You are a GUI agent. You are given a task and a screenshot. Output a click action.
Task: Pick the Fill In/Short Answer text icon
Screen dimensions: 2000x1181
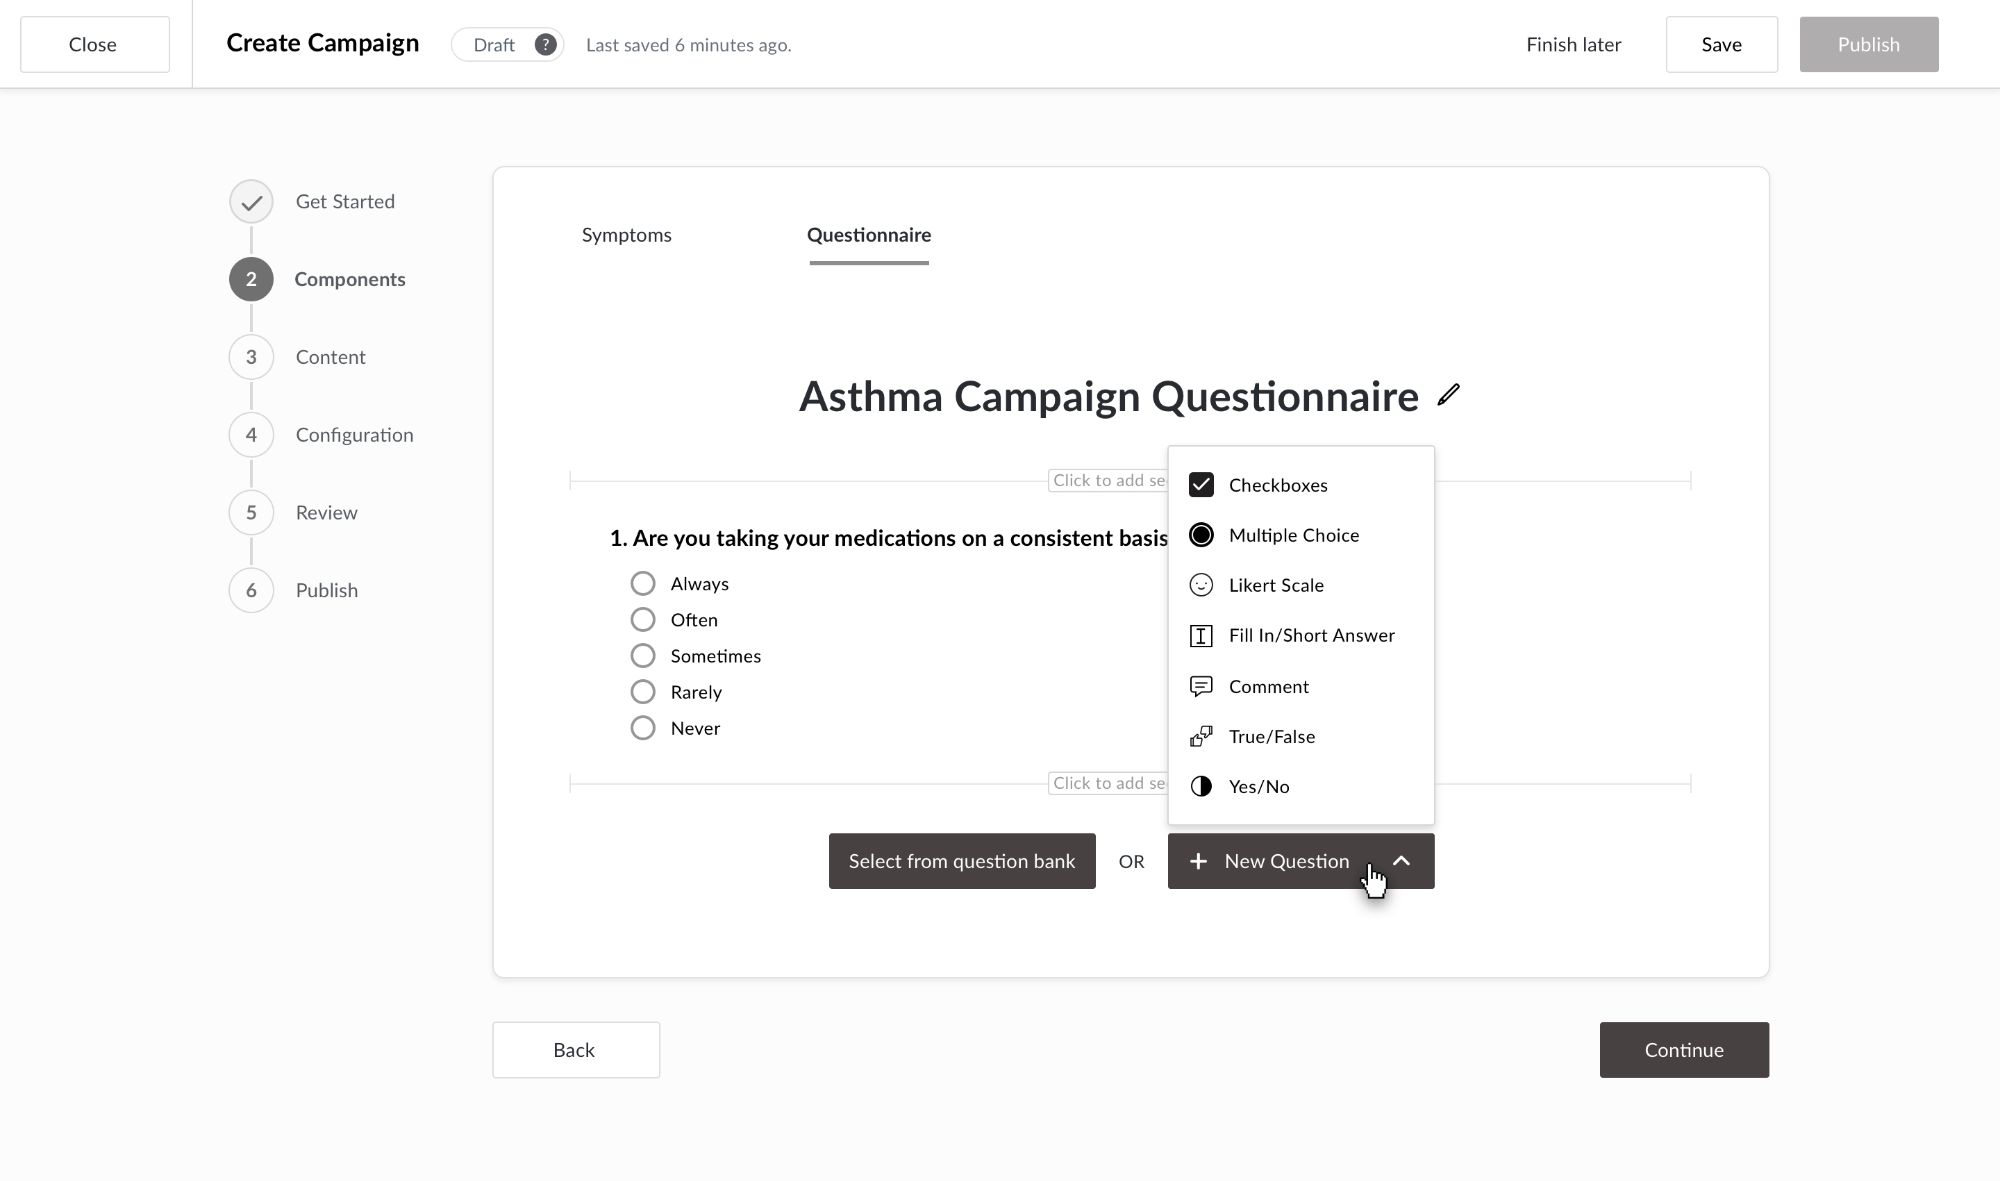tap(1201, 636)
